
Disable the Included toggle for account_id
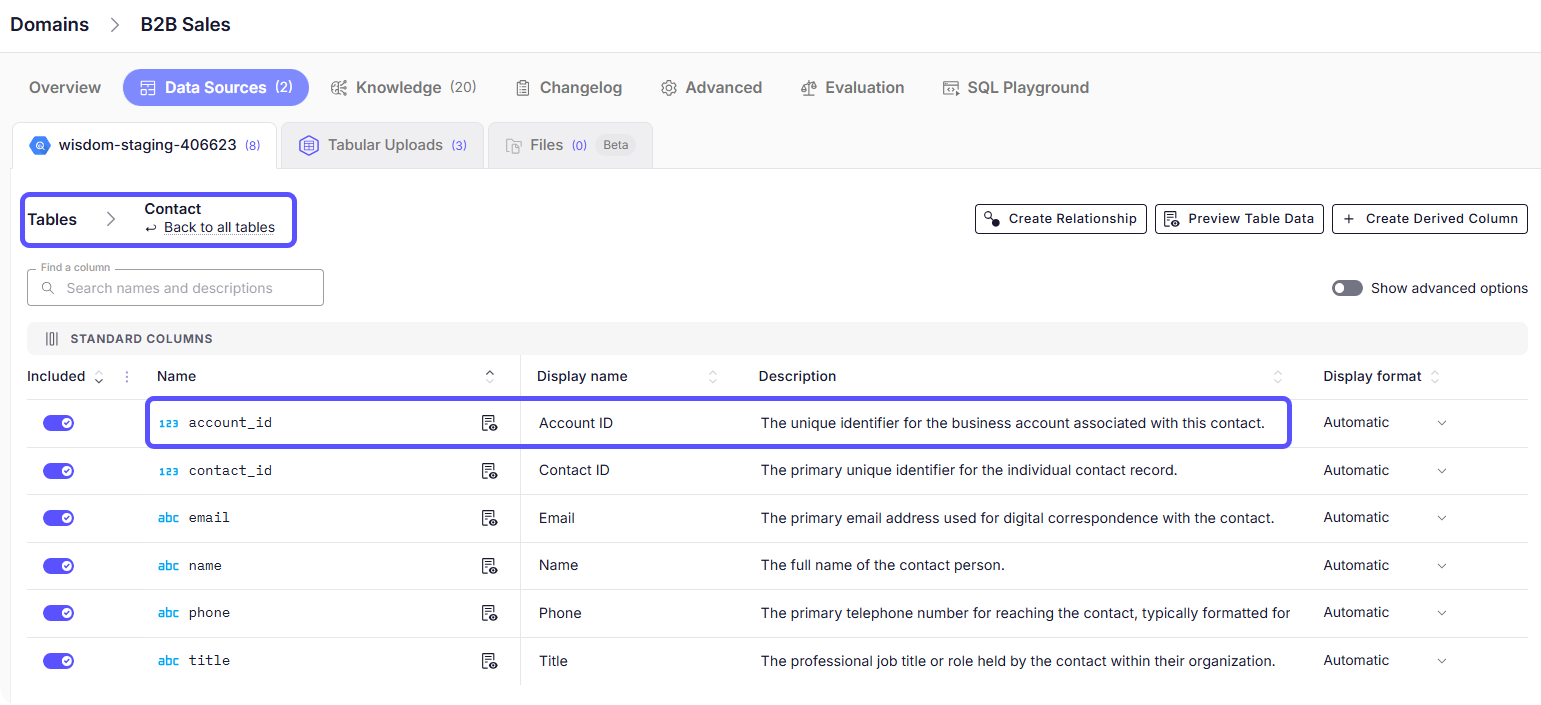click(58, 422)
